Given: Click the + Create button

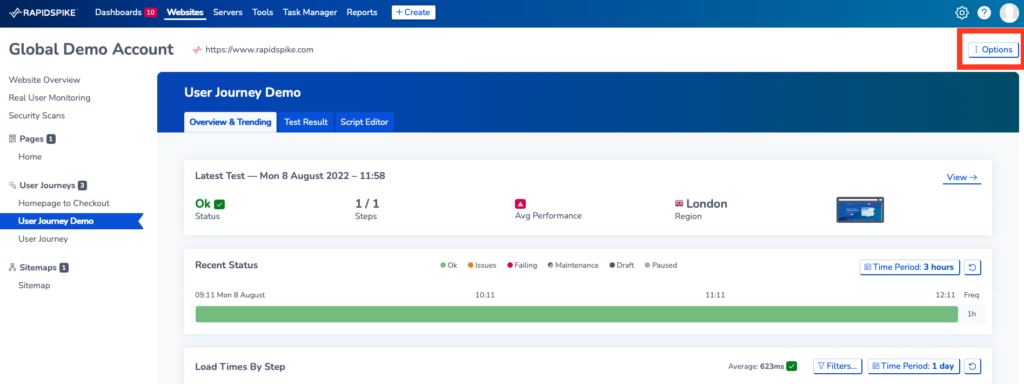Looking at the screenshot, I should tap(413, 12).
